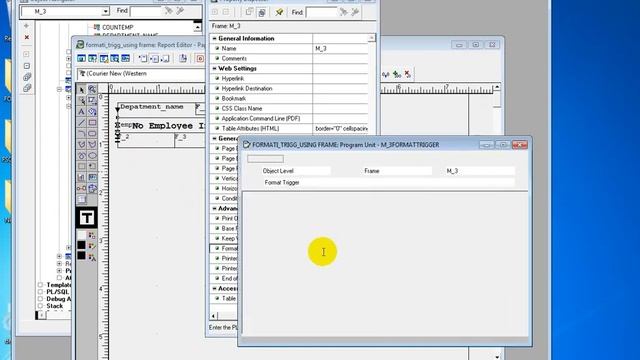Viewport: 640px width, 360px height.
Task: Select the Text tool marked A
Action: pos(82,111)
